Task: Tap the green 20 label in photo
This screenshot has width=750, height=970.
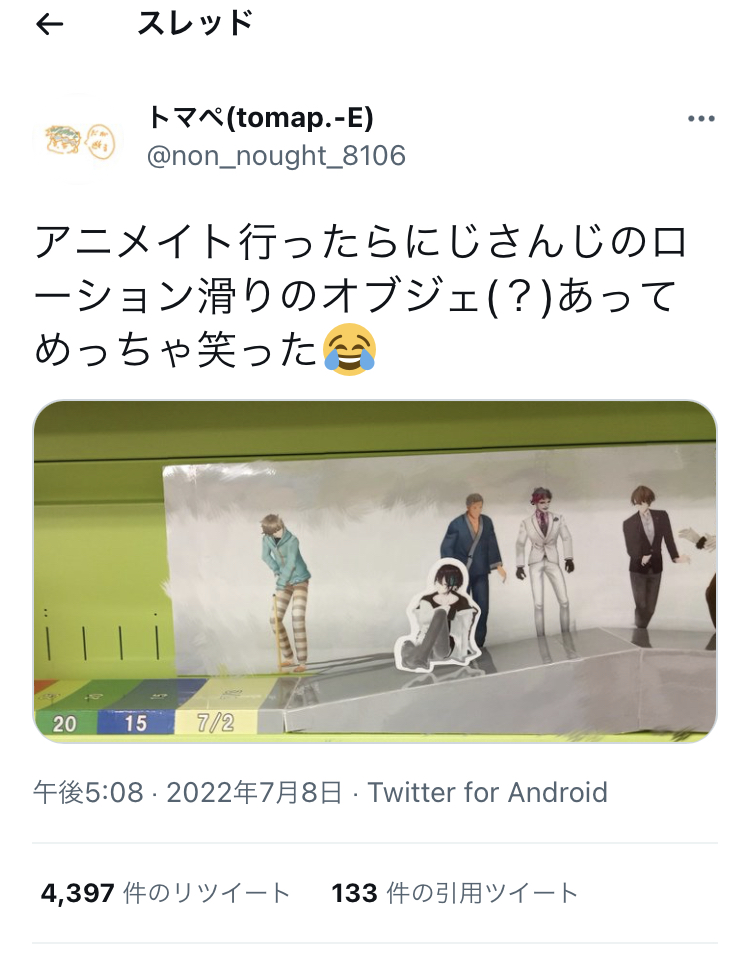Action: coord(65,723)
